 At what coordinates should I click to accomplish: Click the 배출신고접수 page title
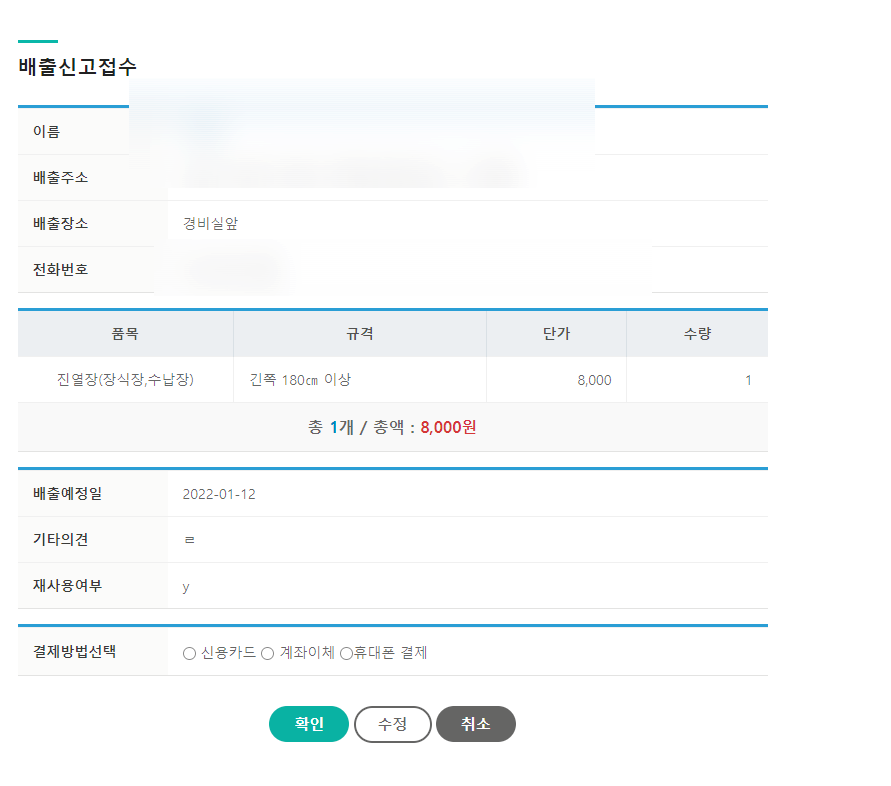(x=75, y=67)
